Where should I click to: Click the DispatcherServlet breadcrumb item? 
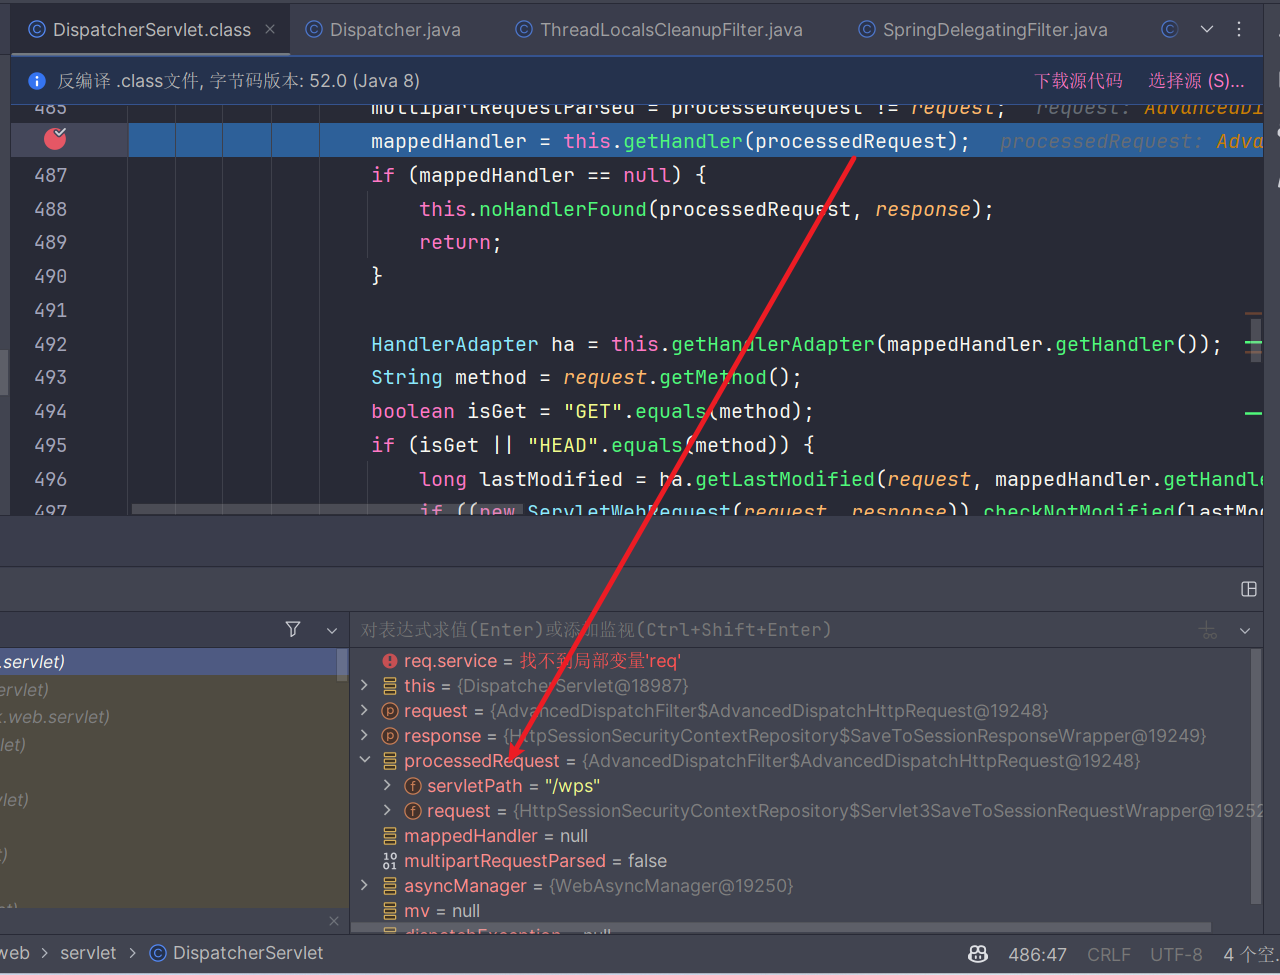236,953
